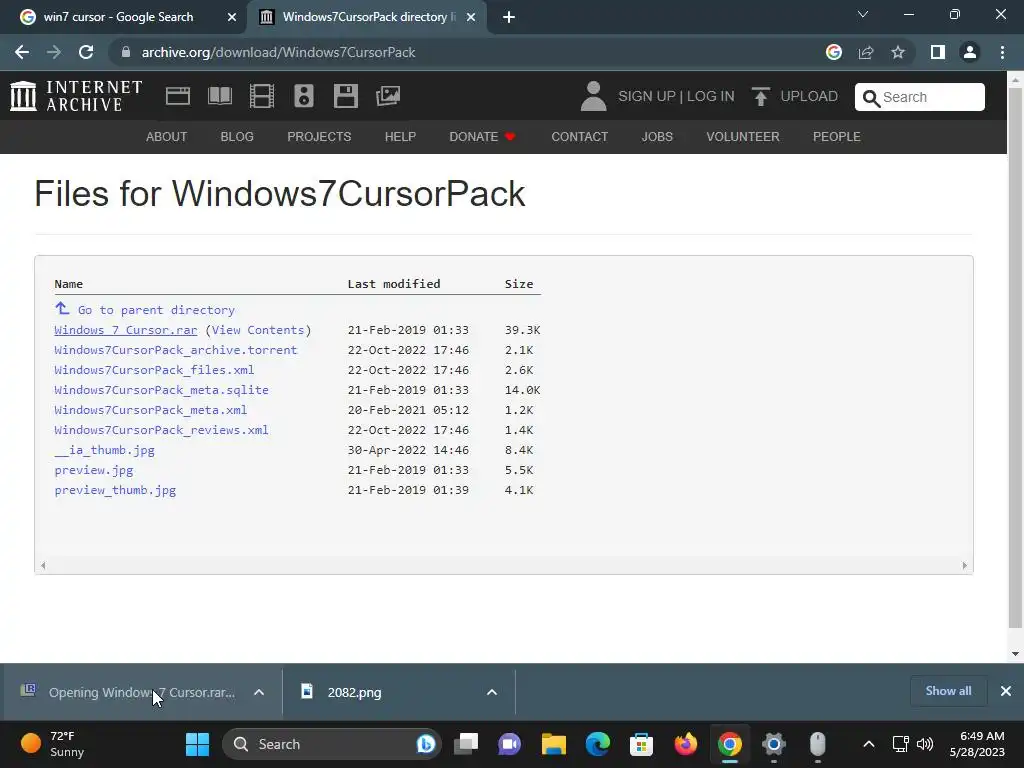
Task: Click the Internet Archive search field
Action: point(920,97)
